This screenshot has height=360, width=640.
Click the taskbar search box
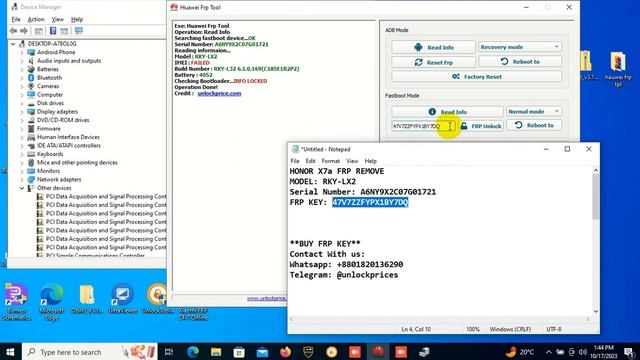89,352
